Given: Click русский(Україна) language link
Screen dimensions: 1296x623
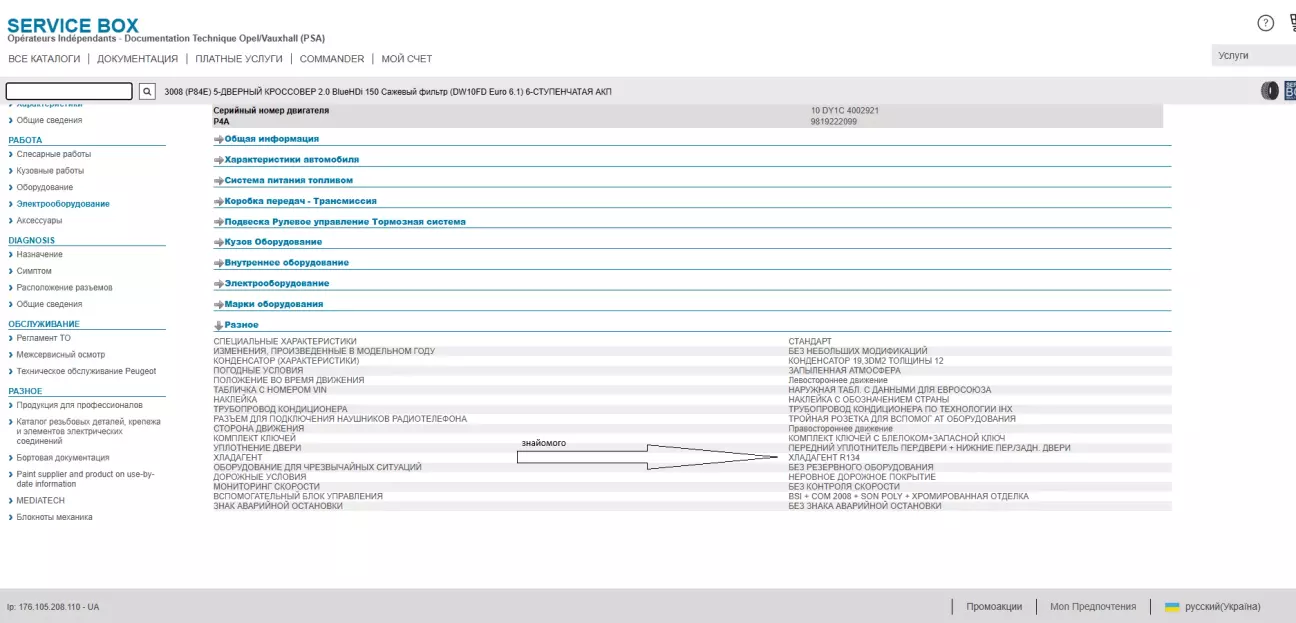Looking at the screenshot, I should pos(1222,607).
